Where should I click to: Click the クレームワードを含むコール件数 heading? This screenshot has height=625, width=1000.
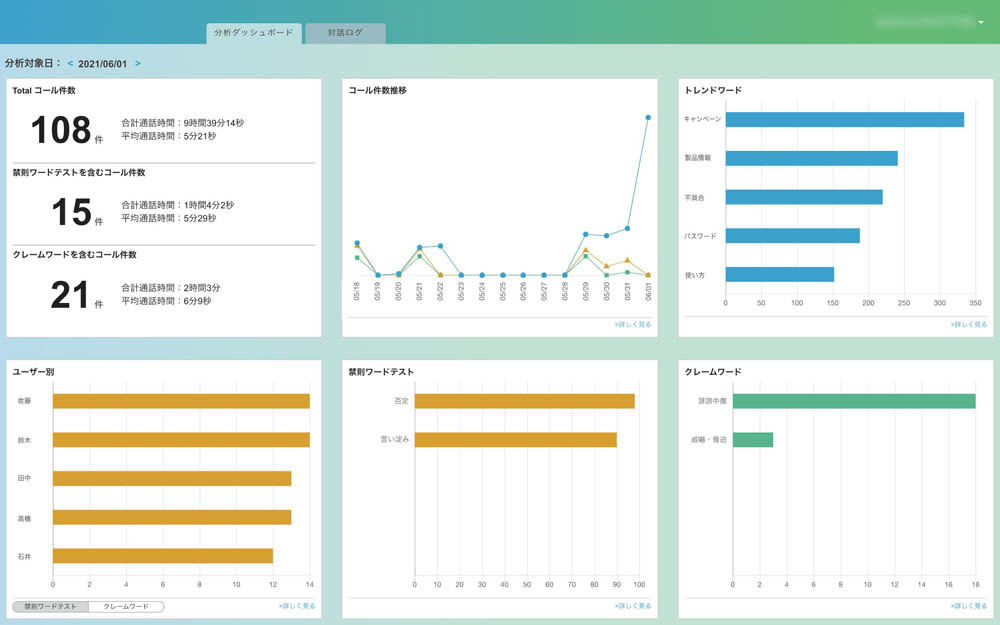(75, 255)
